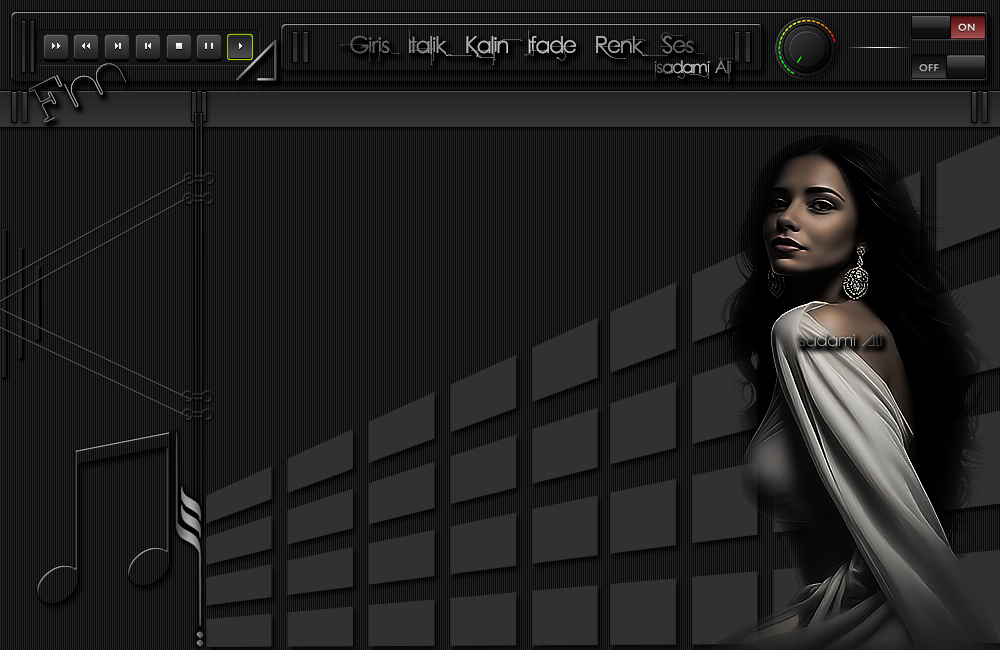
Task: Flip the OFF toggle switch
Action: (x=948, y=67)
